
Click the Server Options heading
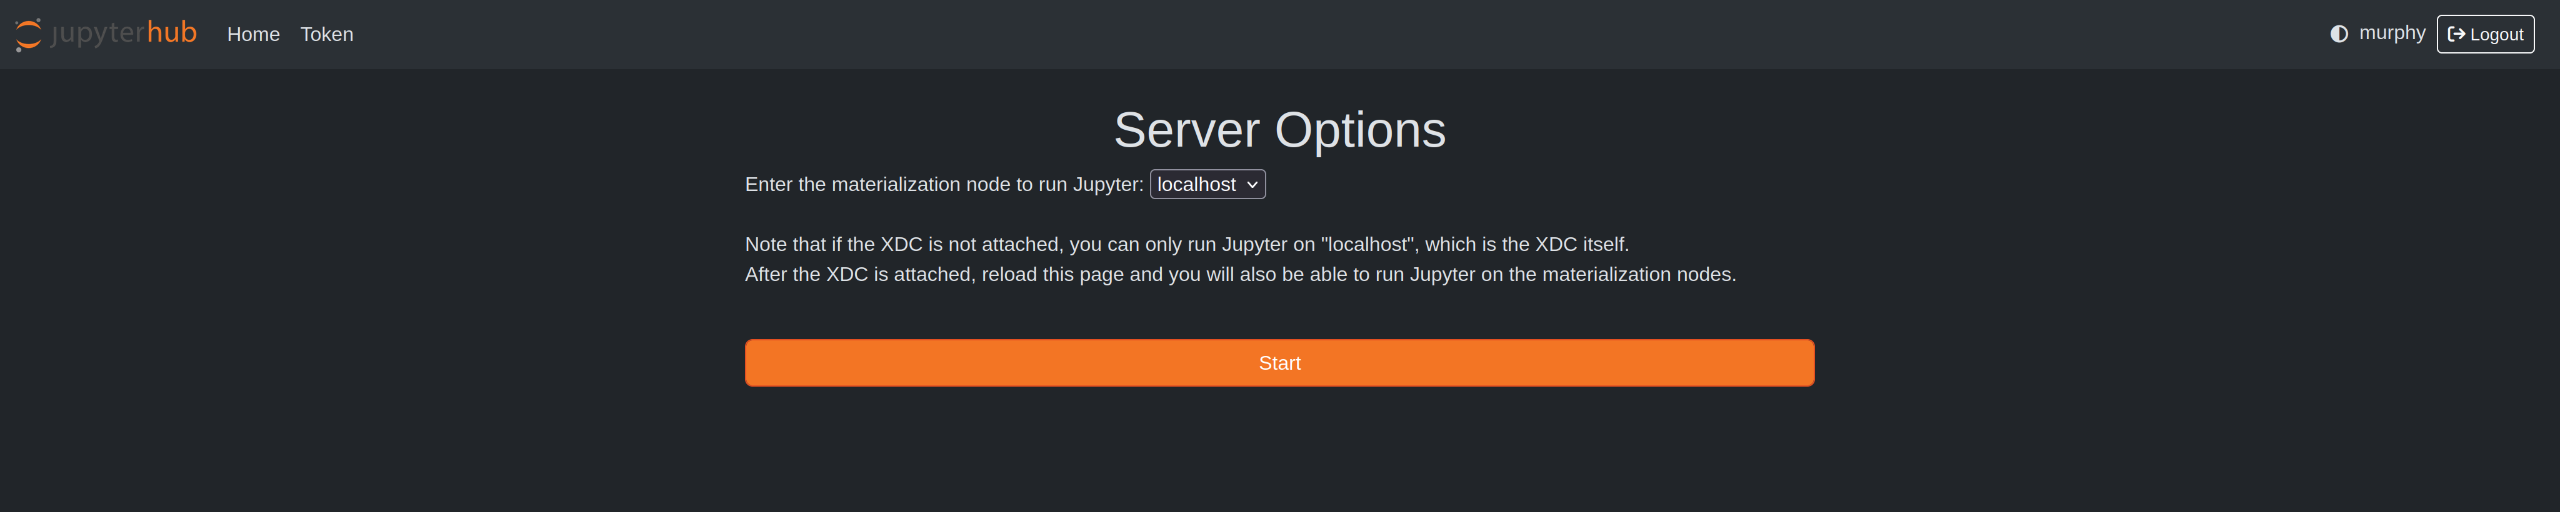coord(1280,130)
